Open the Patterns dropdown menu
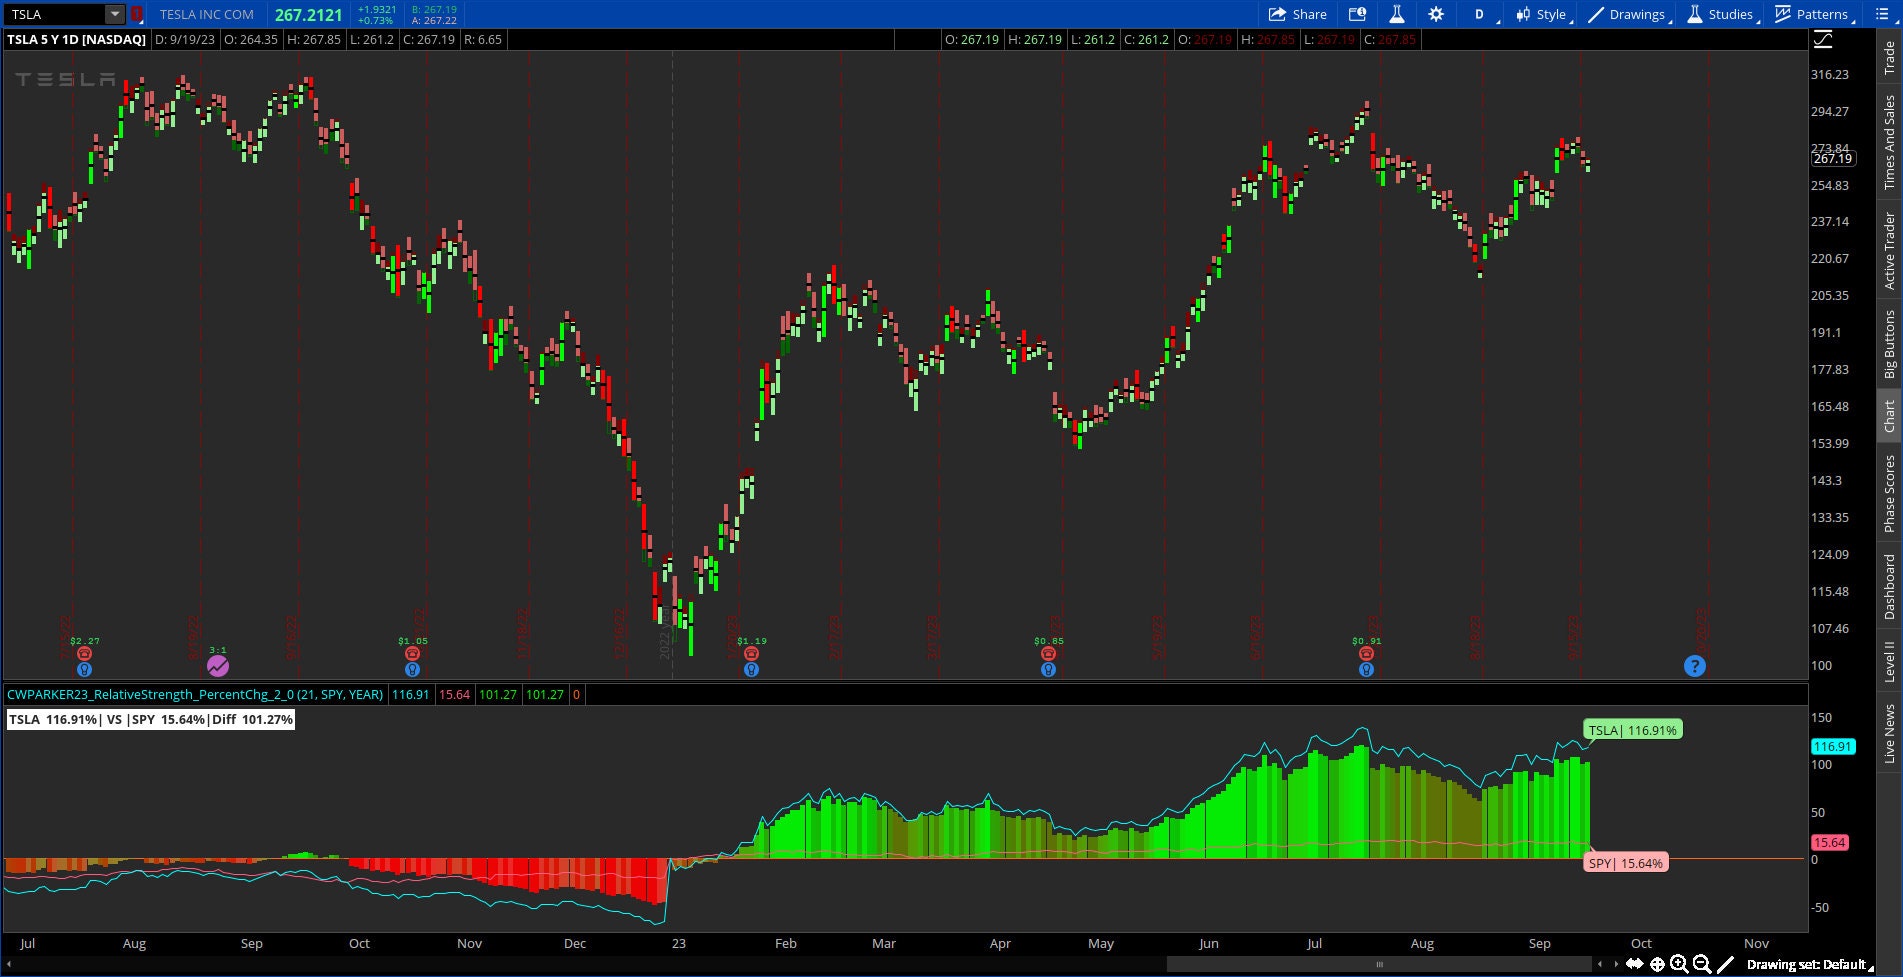The height and width of the screenshot is (977, 1903). 1815,14
